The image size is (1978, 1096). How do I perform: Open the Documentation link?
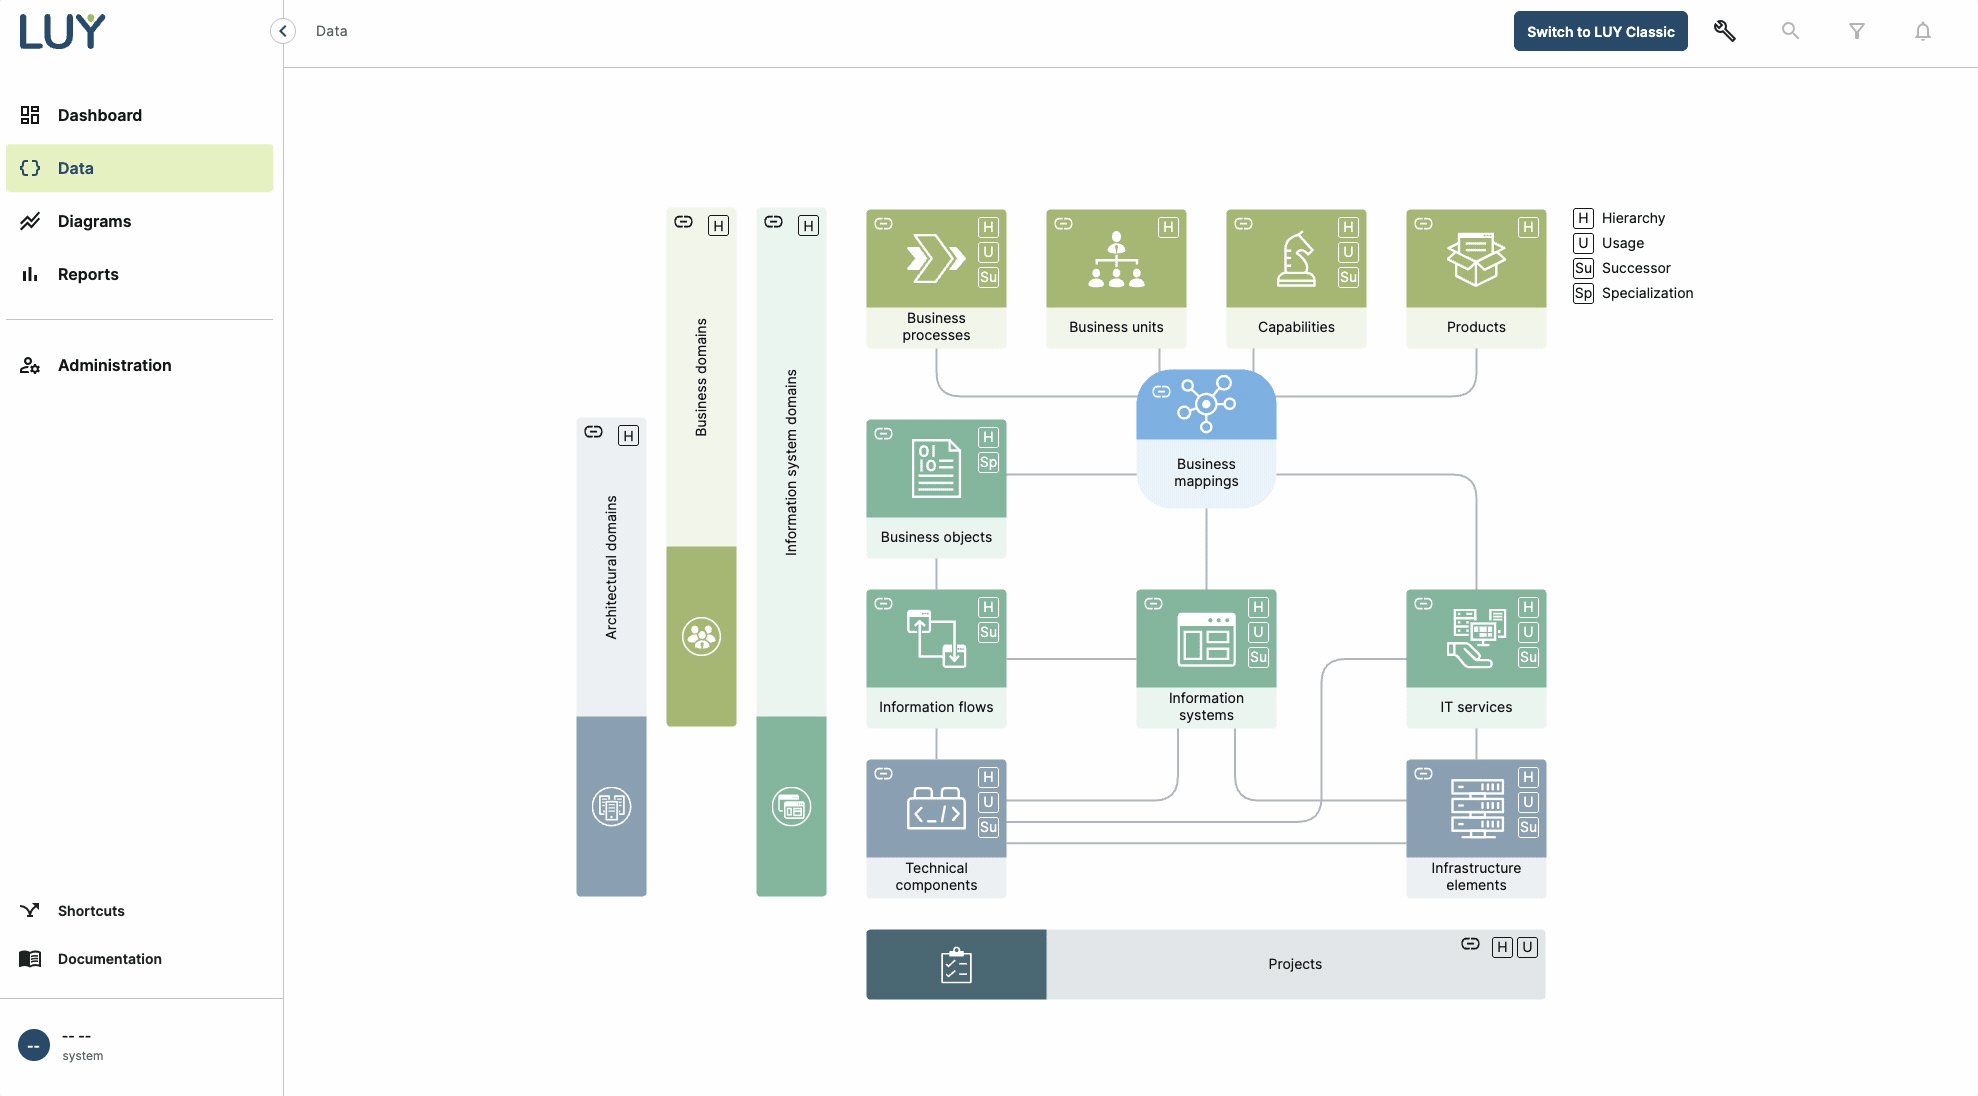tap(109, 959)
